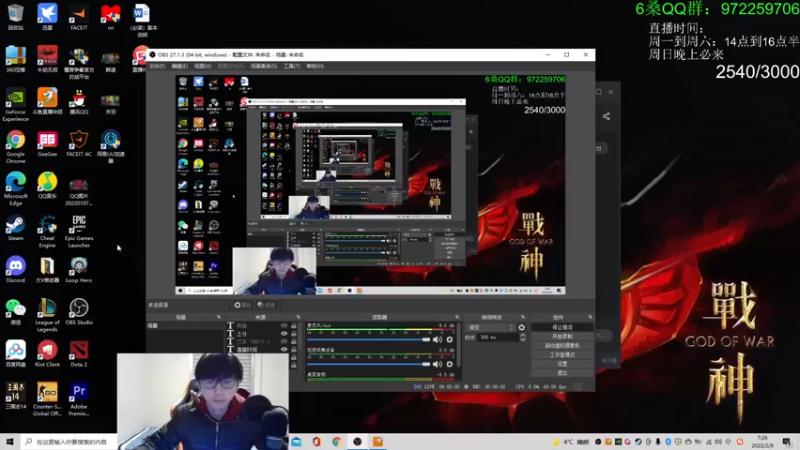Launch Steam from the desktop

click(15, 228)
